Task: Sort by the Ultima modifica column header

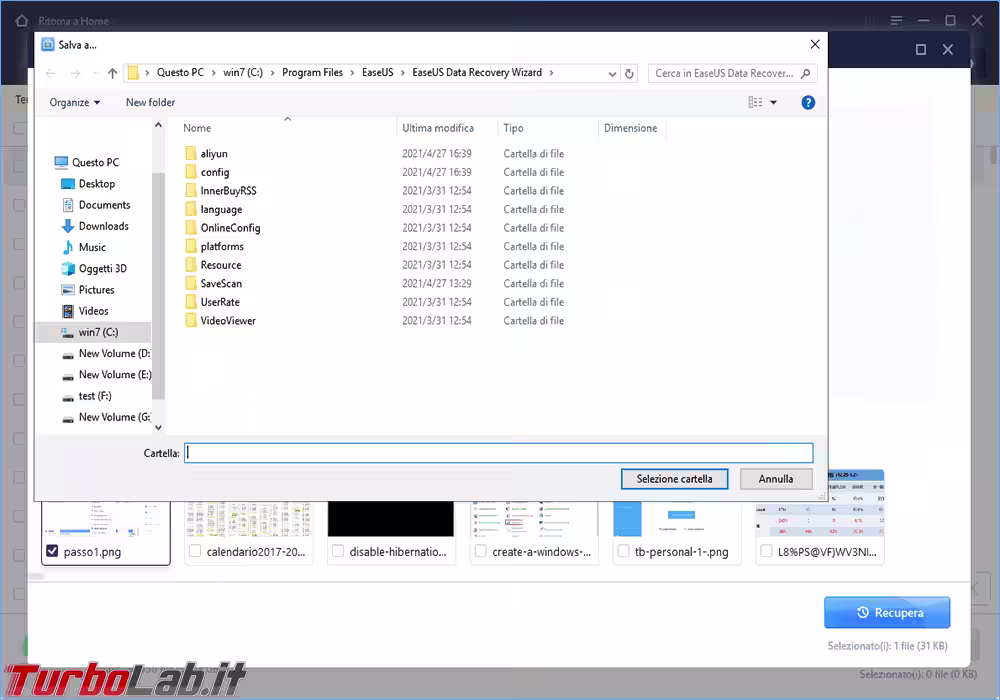Action: [x=438, y=128]
